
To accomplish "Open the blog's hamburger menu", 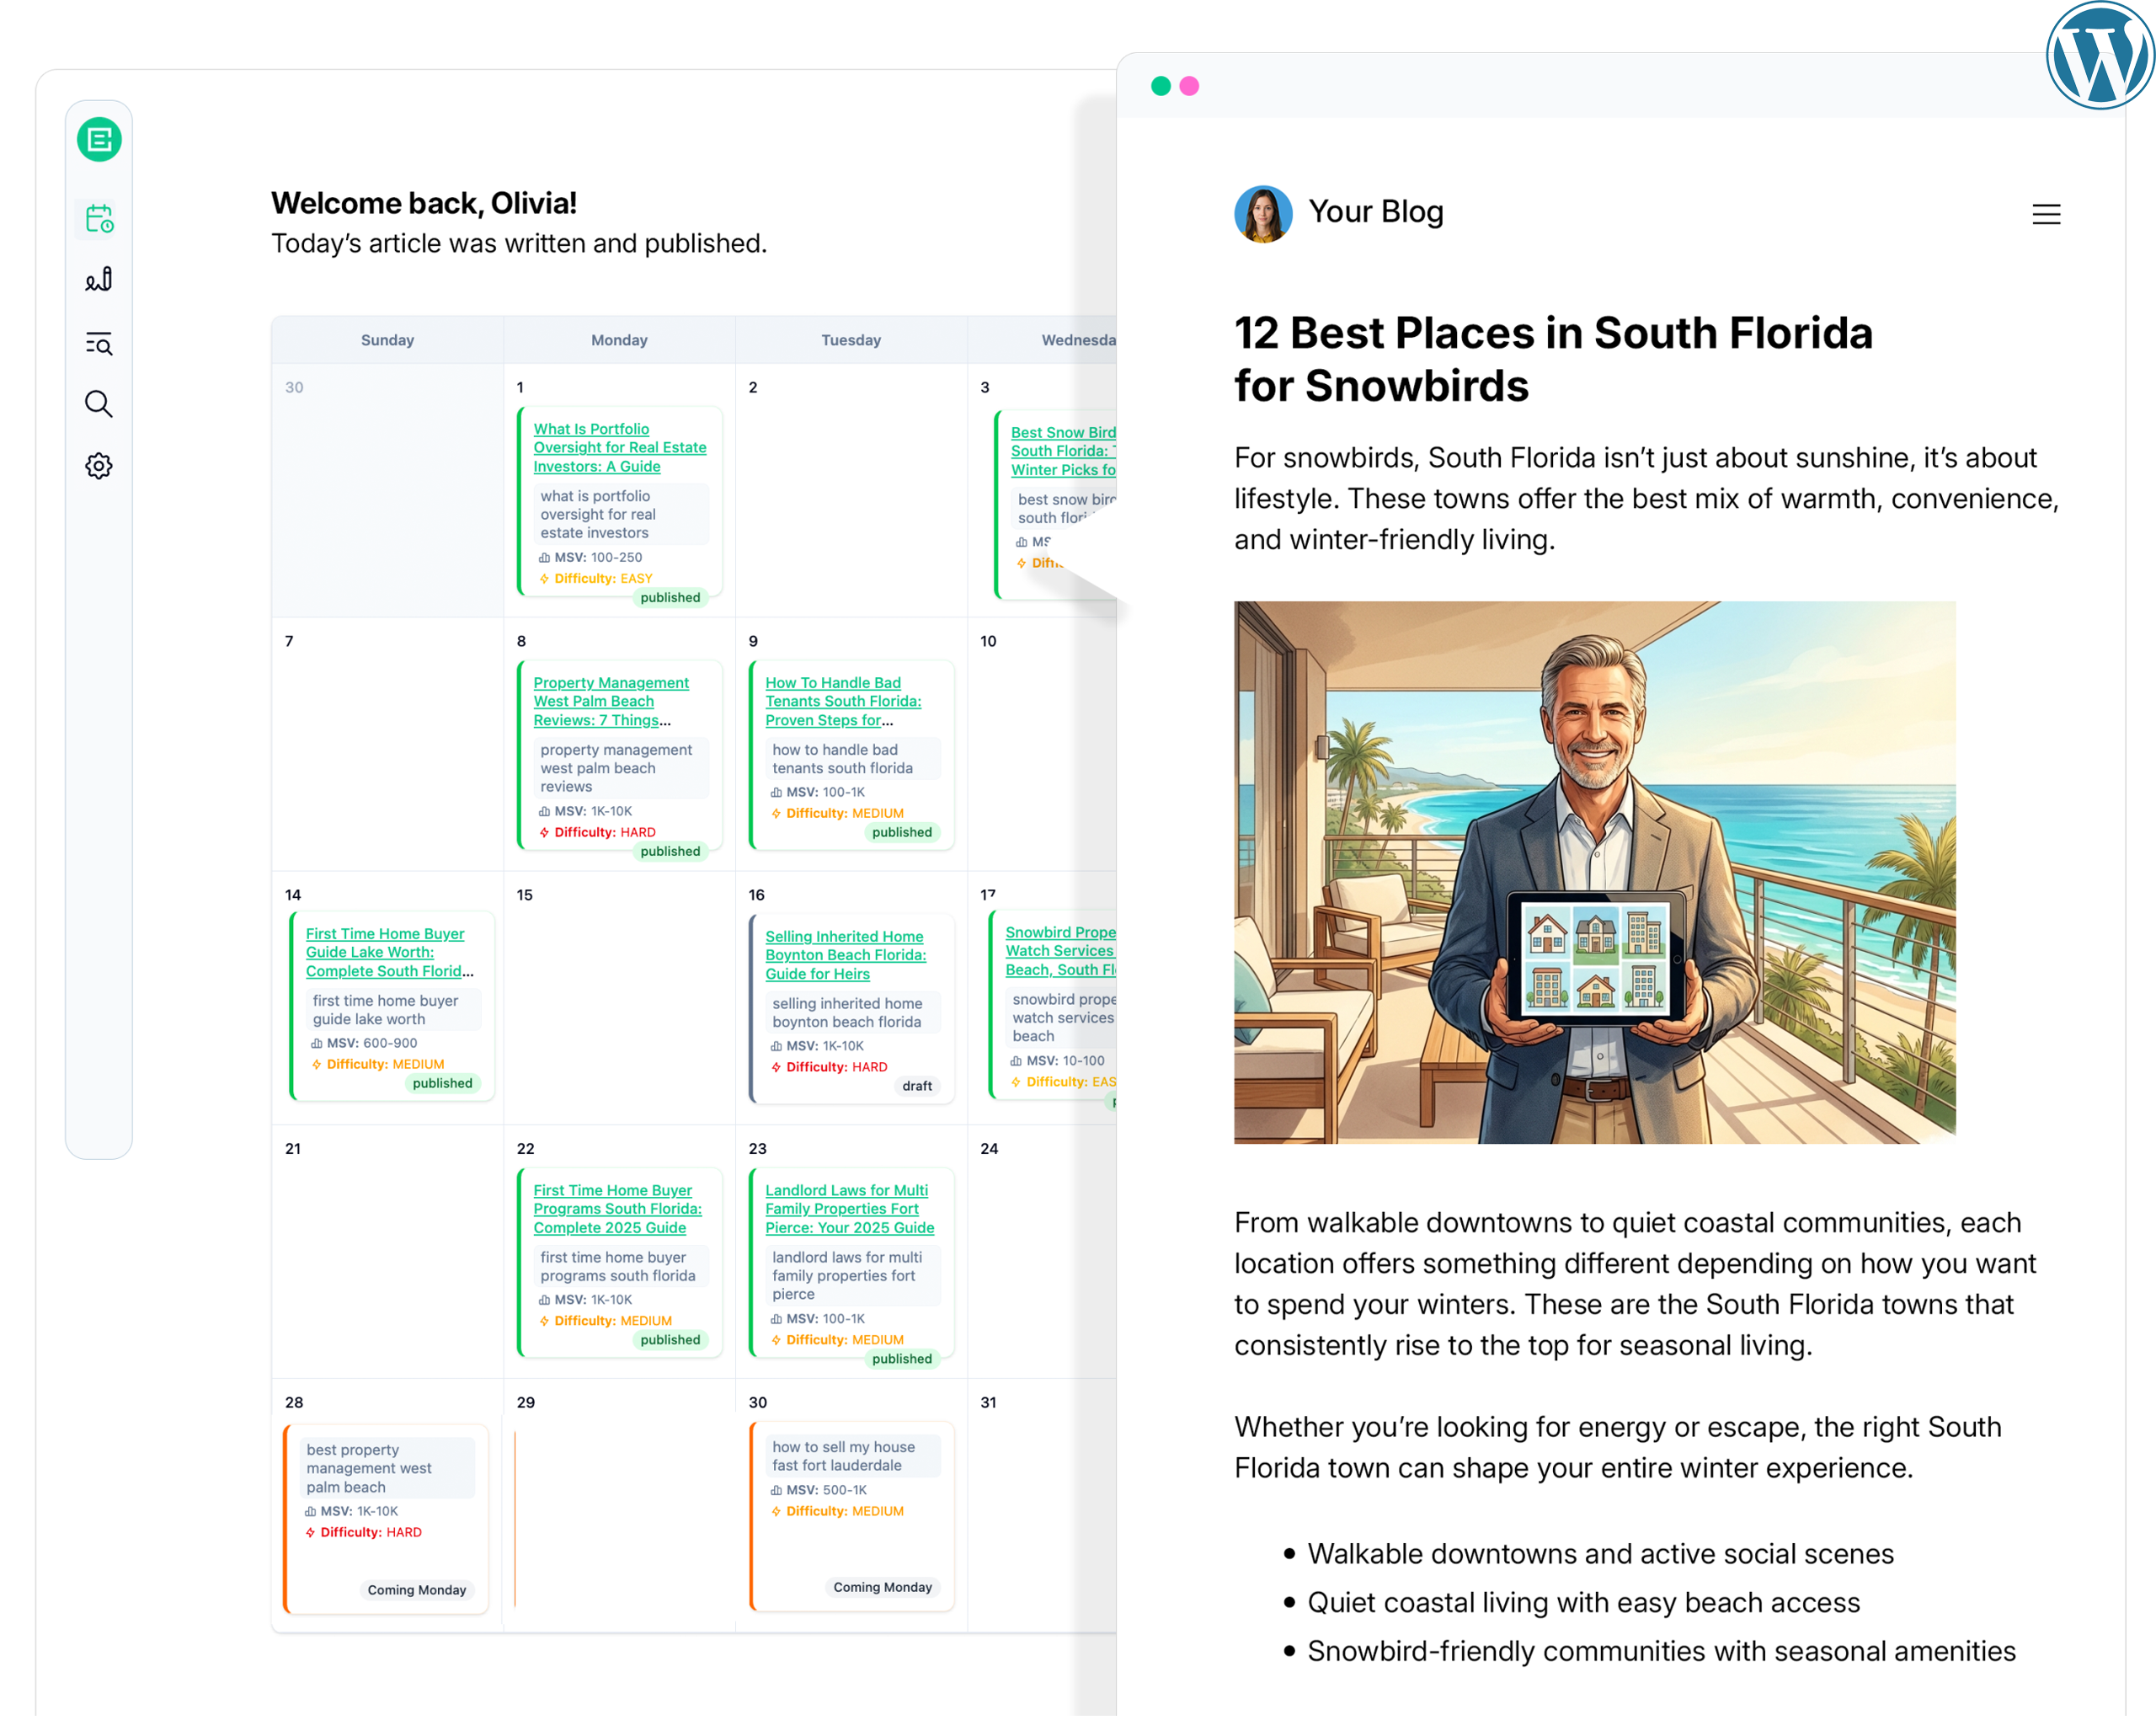I will (2046, 214).
